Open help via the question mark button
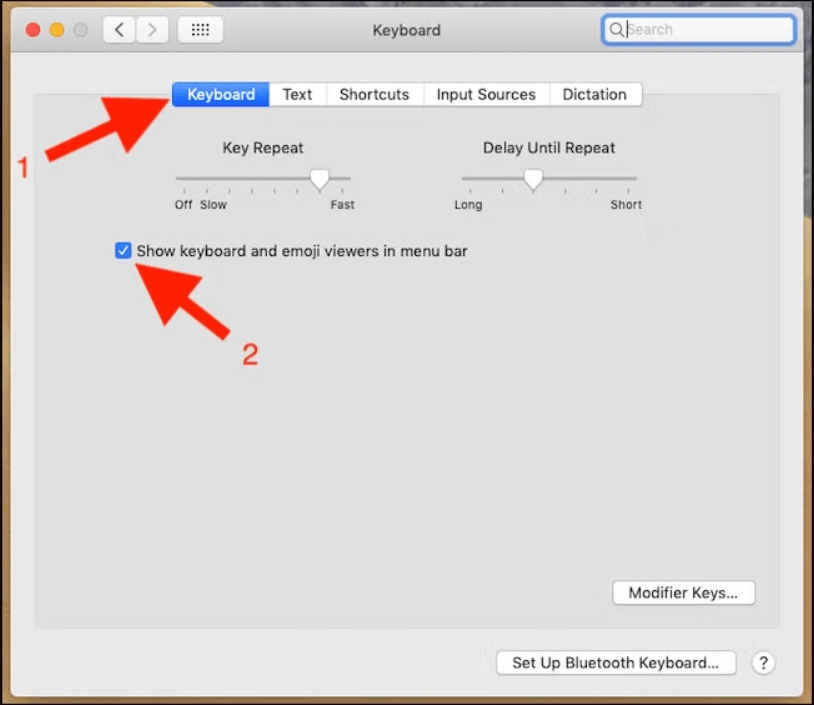This screenshot has width=814, height=705. (x=763, y=663)
